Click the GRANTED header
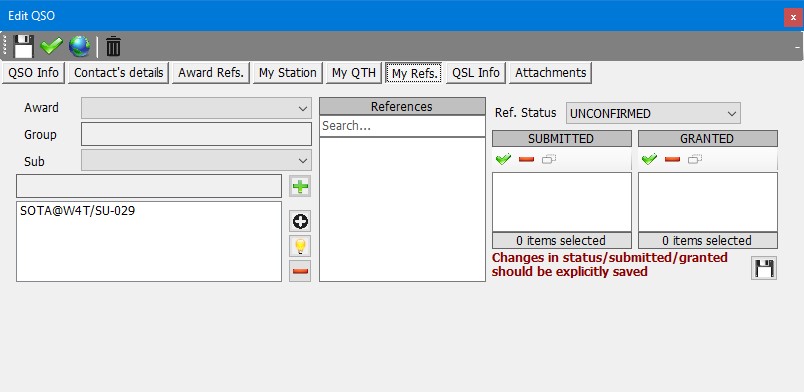The width and height of the screenshot is (804, 392). click(708, 139)
